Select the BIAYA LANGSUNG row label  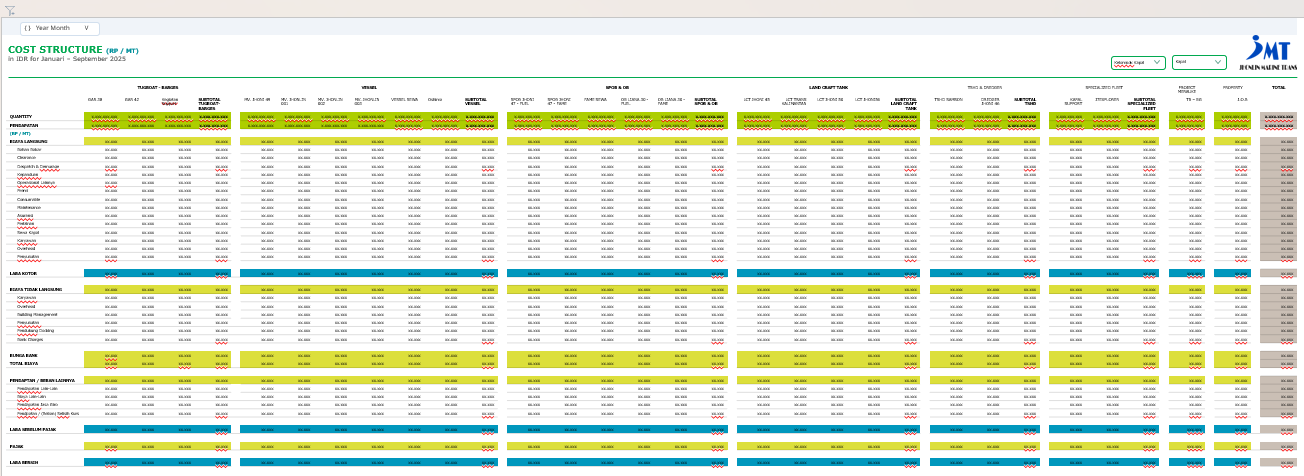29,141
